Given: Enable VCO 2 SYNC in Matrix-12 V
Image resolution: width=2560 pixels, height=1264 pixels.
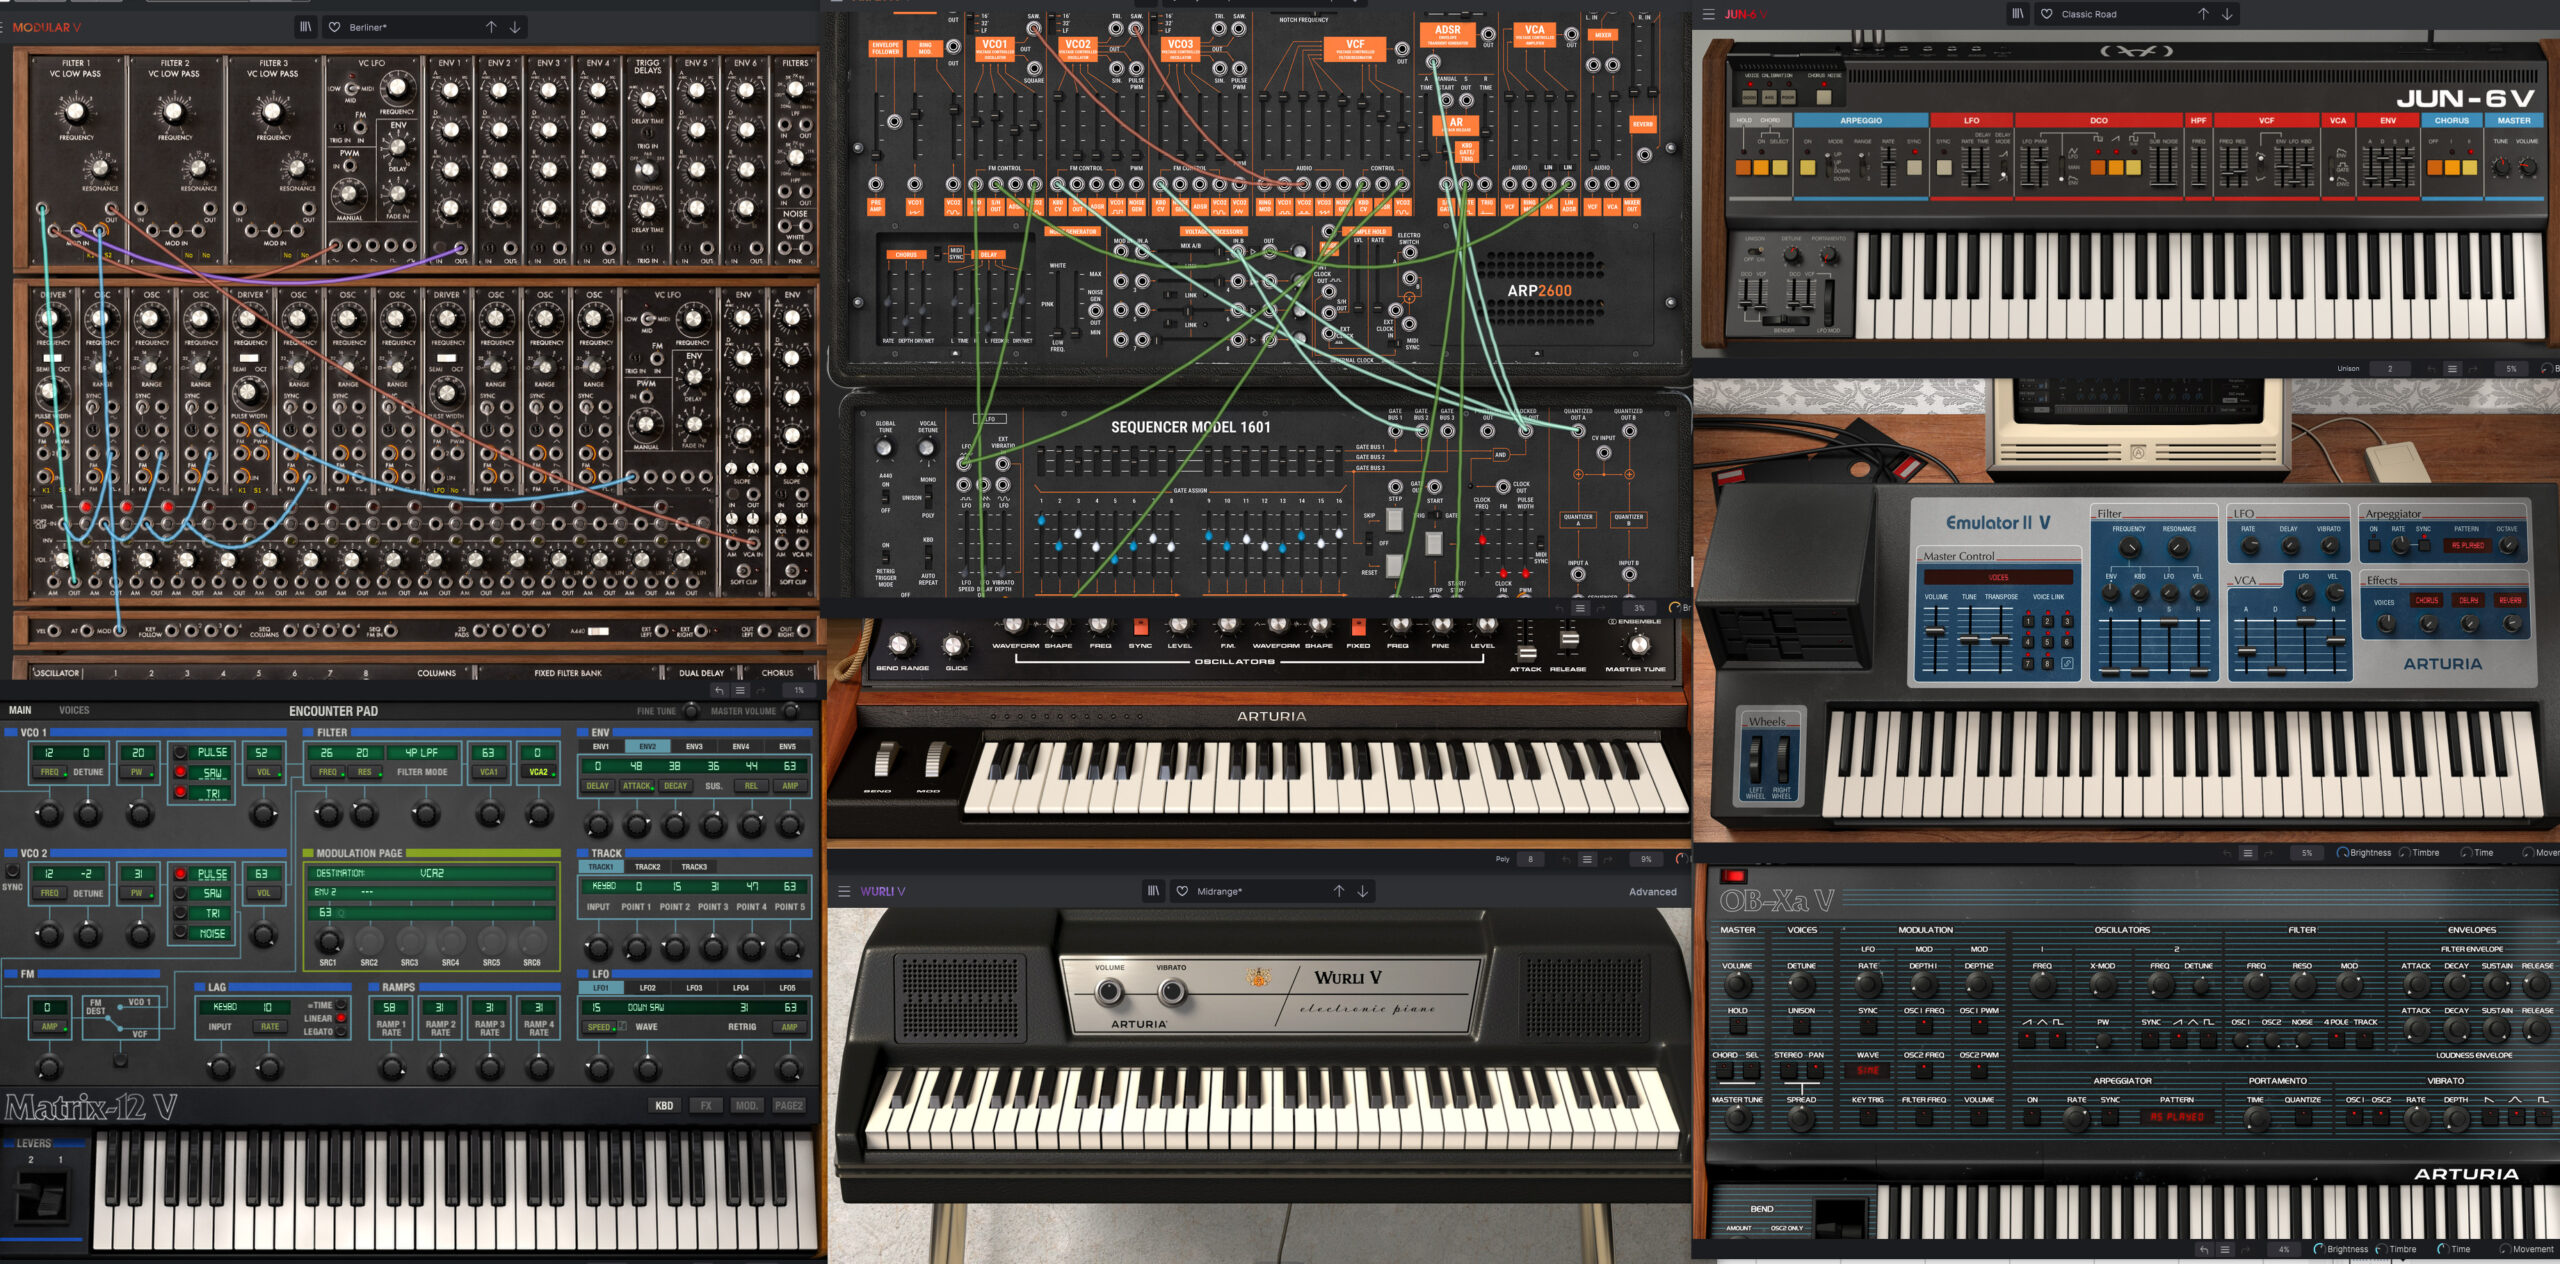Looking at the screenshot, I should [12, 871].
